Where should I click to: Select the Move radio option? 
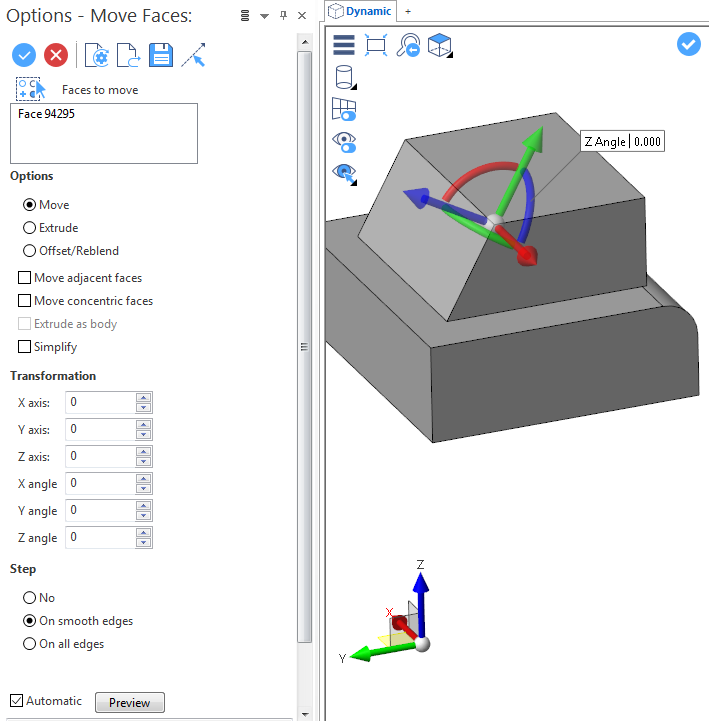(29, 205)
